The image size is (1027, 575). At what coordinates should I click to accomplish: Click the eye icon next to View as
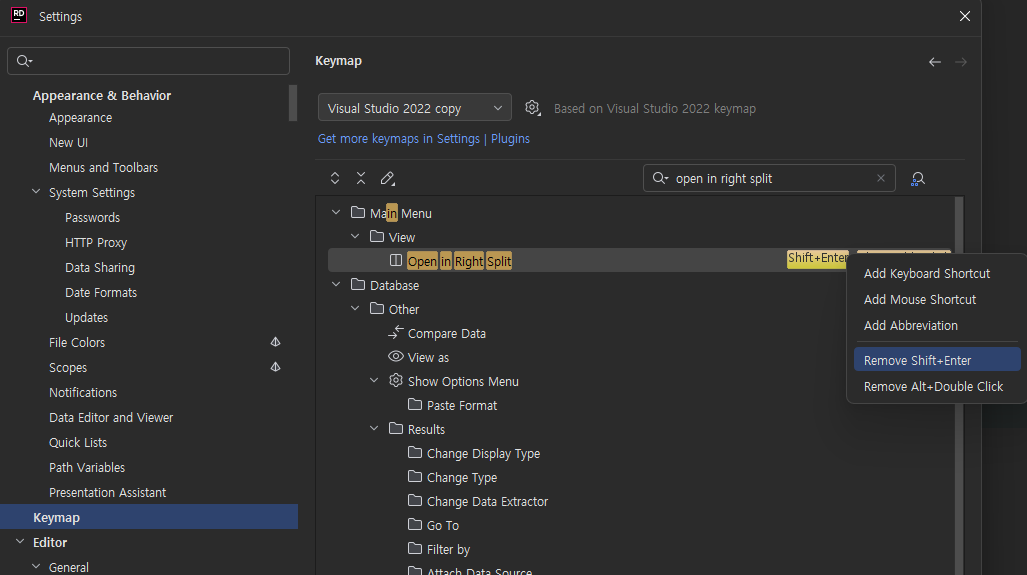(396, 356)
